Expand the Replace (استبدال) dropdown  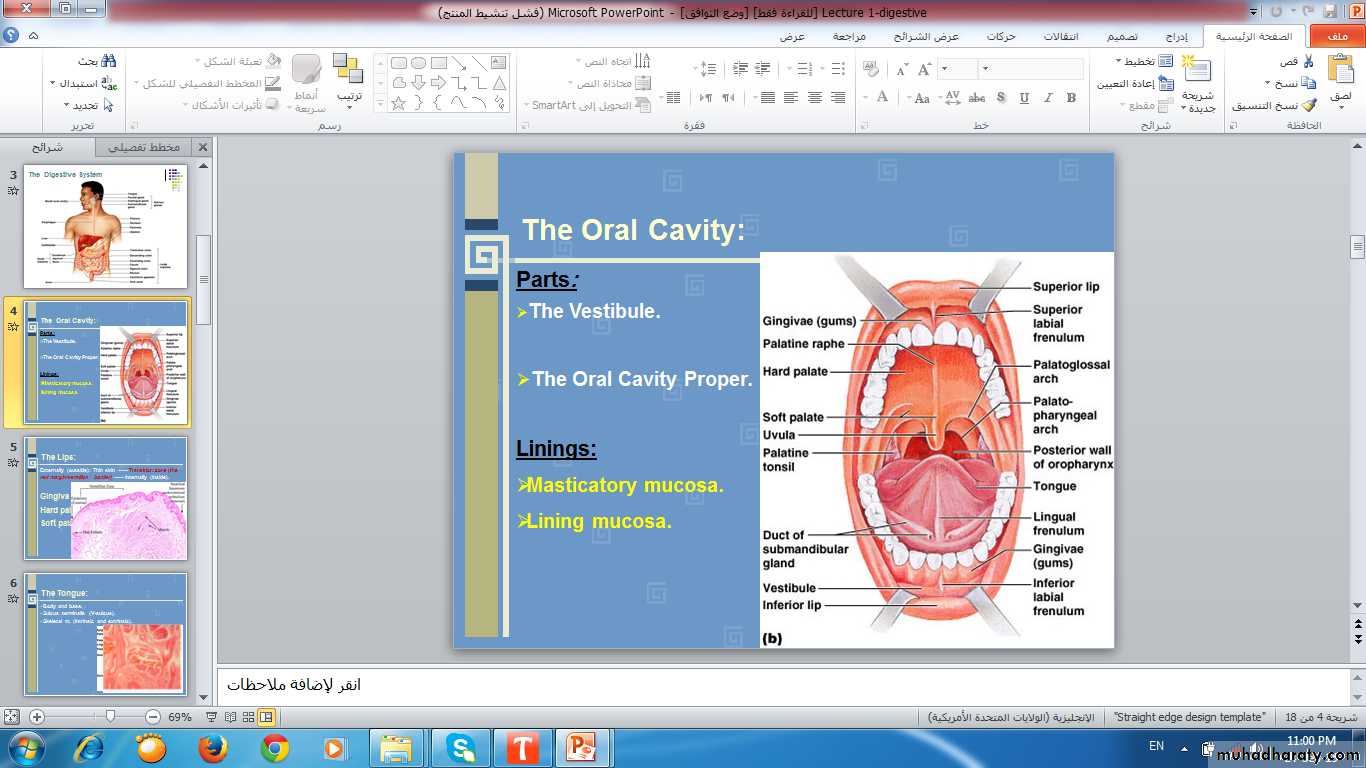53,83
